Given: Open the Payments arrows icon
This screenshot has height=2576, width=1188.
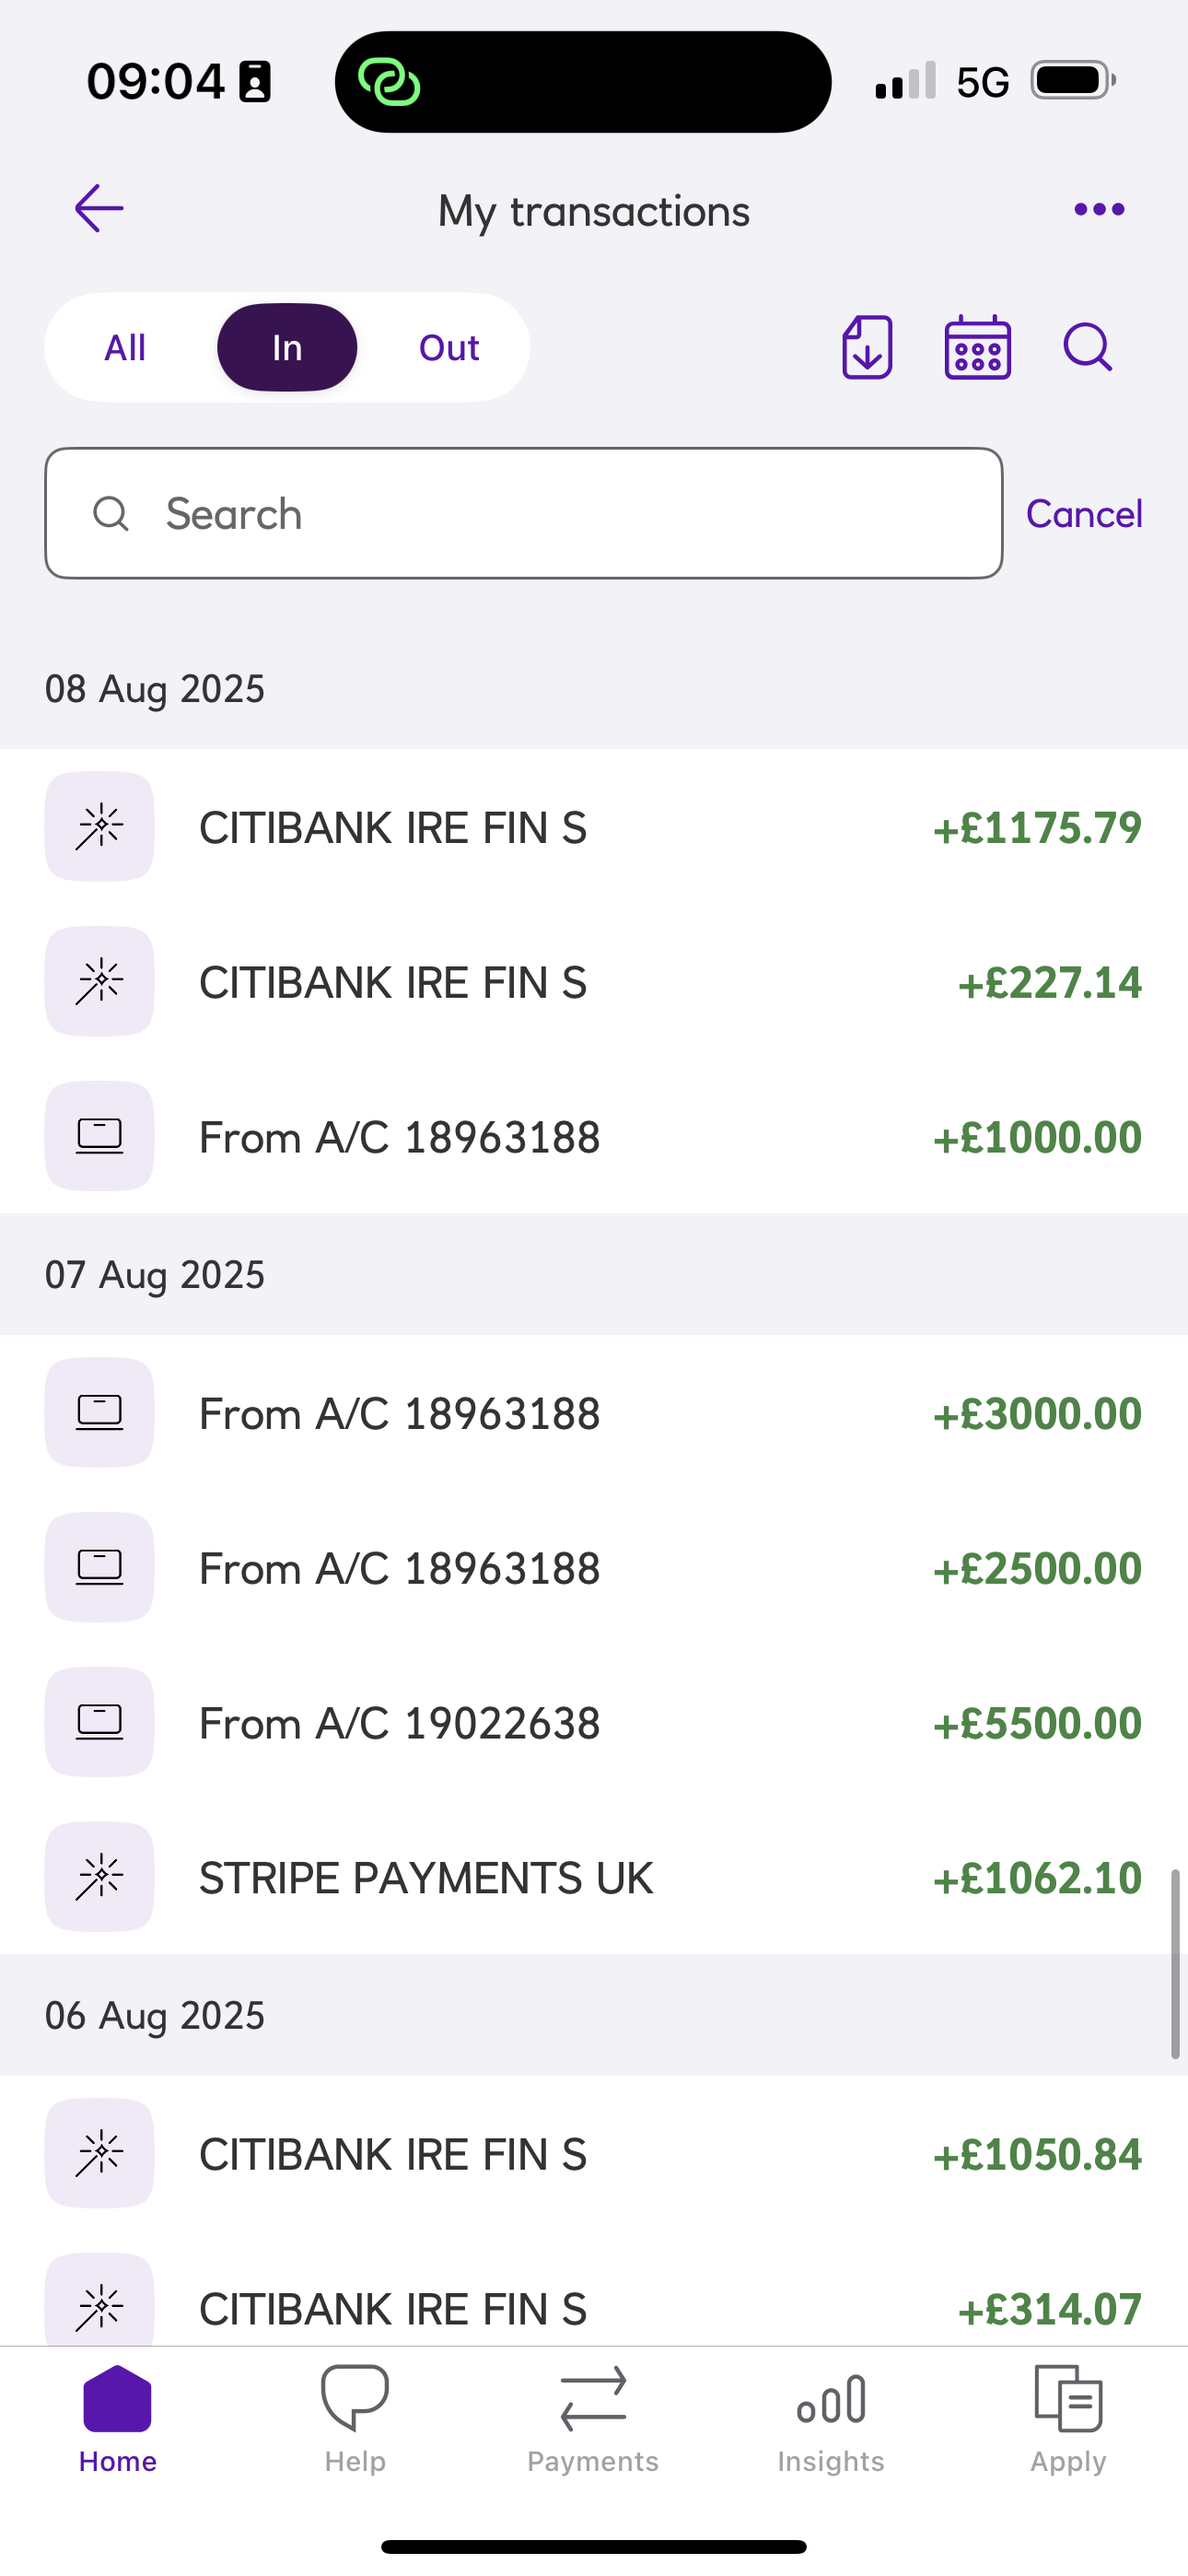Looking at the screenshot, I should coord(593,2398).
